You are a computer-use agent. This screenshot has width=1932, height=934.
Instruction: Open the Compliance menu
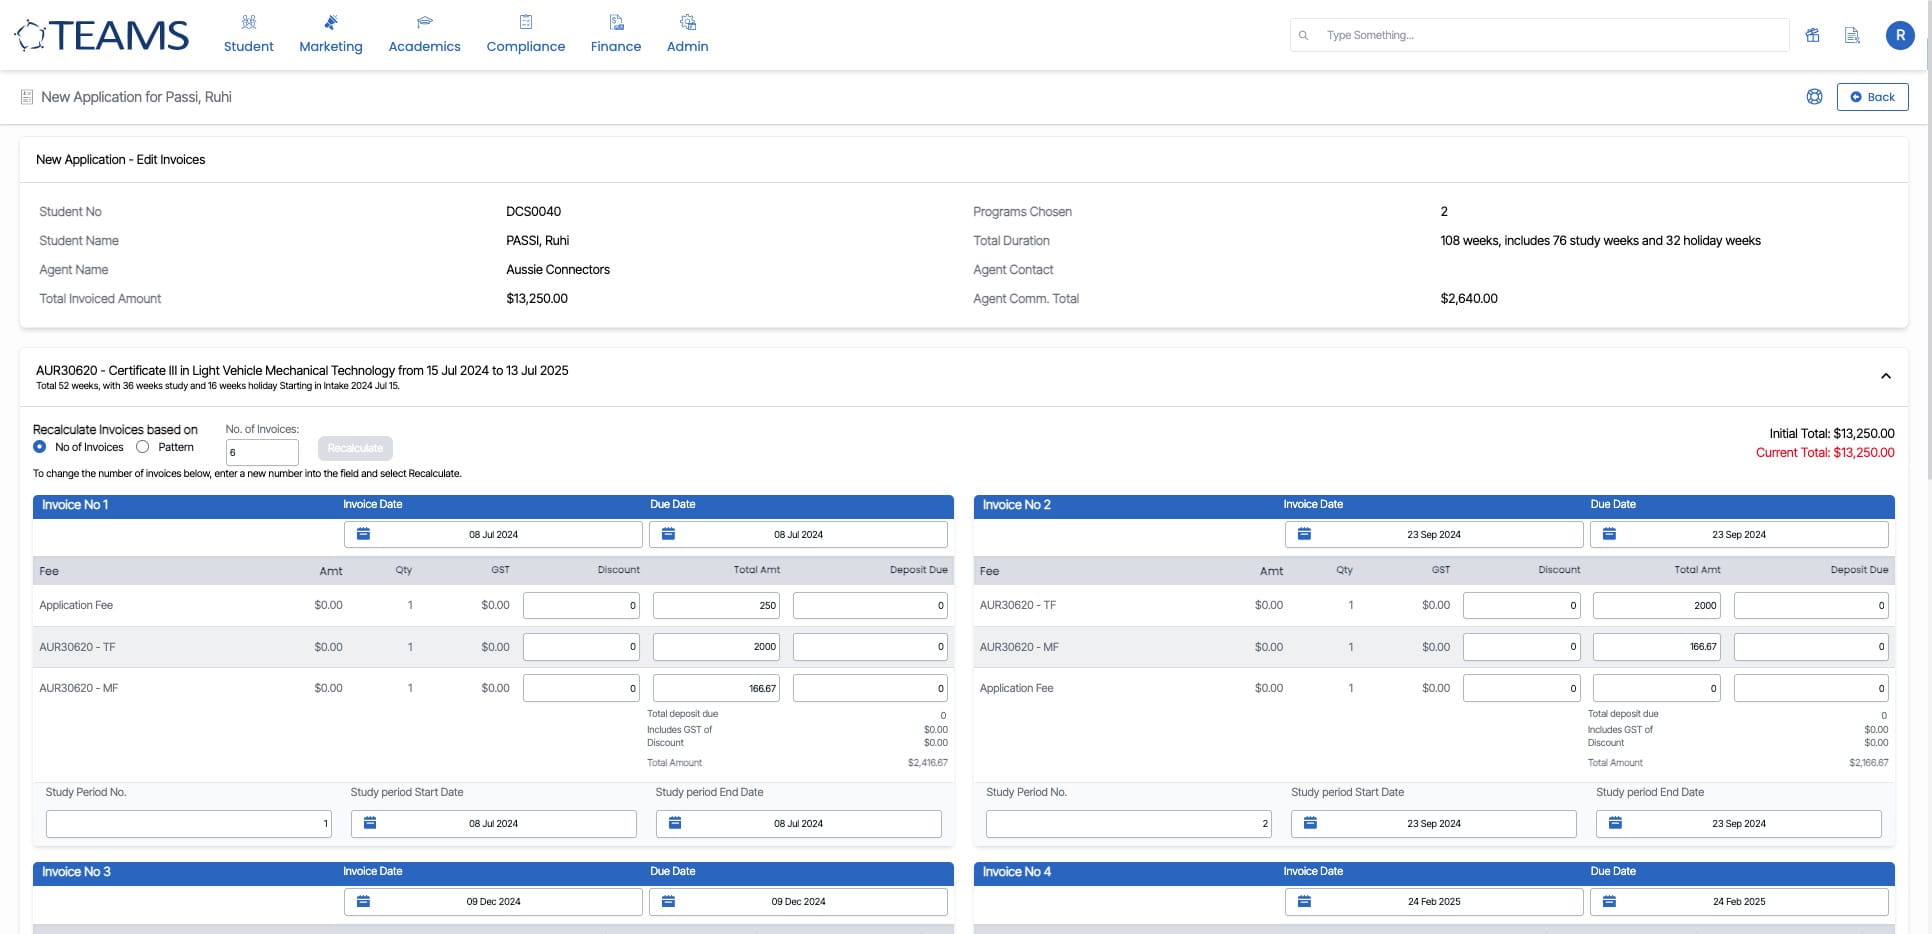(526, 35)
